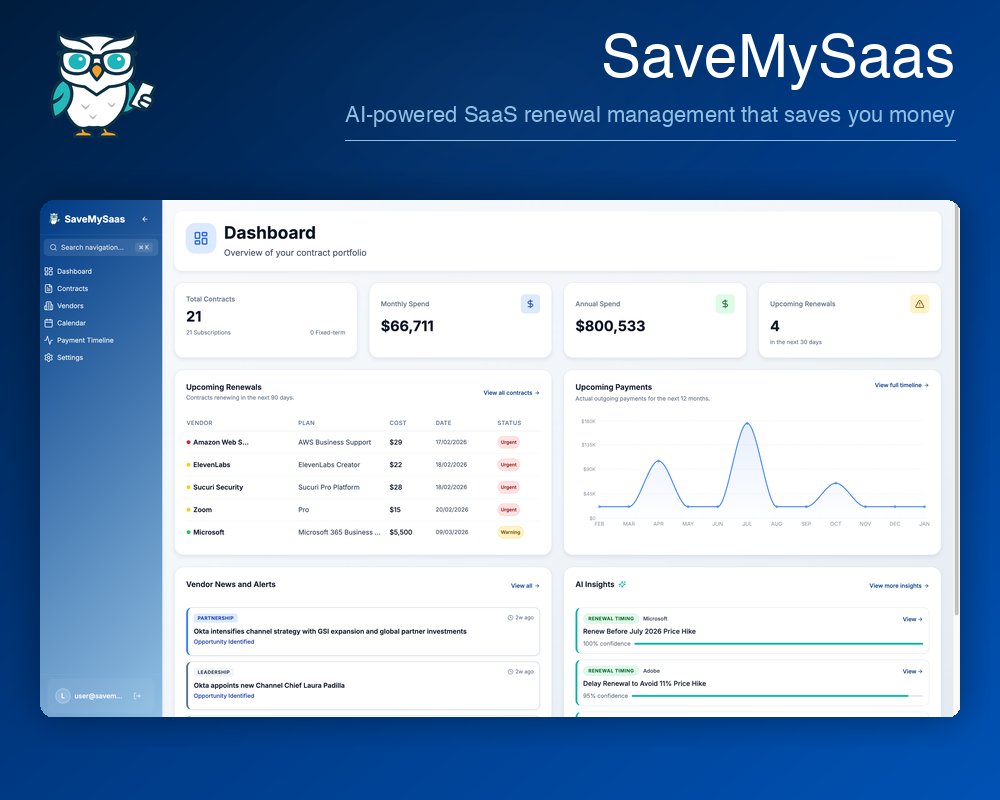Click the AI Insights sparkle icon
The image size is (1000, 800).
coord(622,584)
